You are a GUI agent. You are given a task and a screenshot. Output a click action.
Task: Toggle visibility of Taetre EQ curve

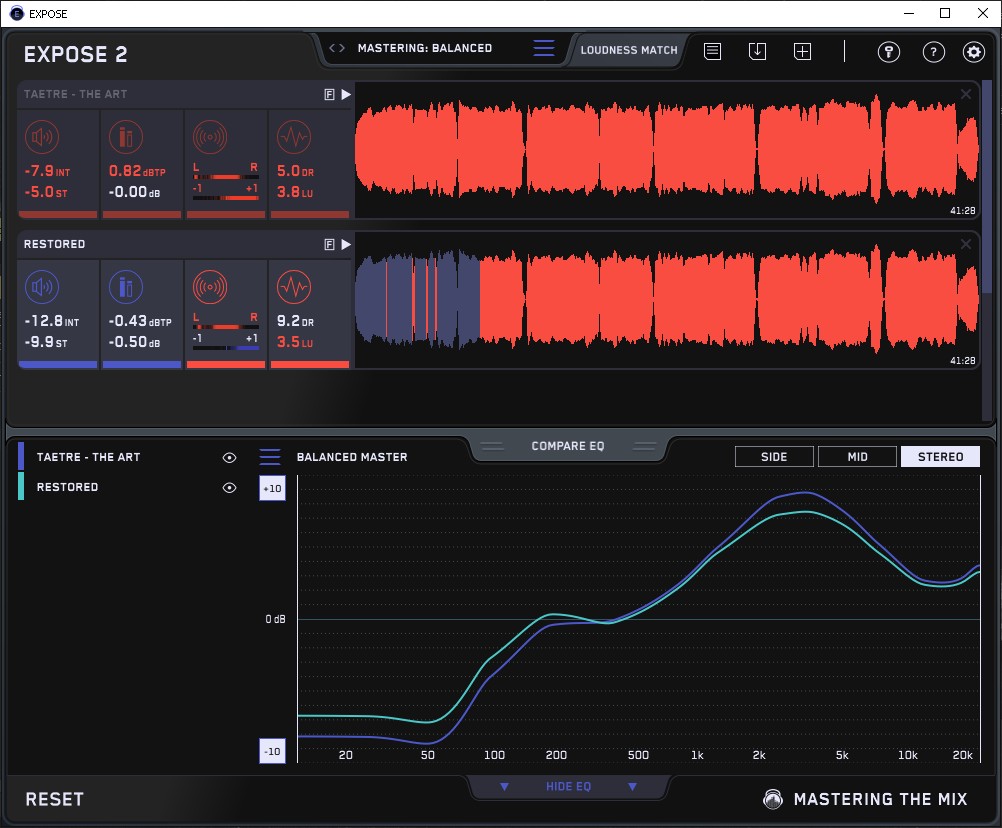(229, 457)
